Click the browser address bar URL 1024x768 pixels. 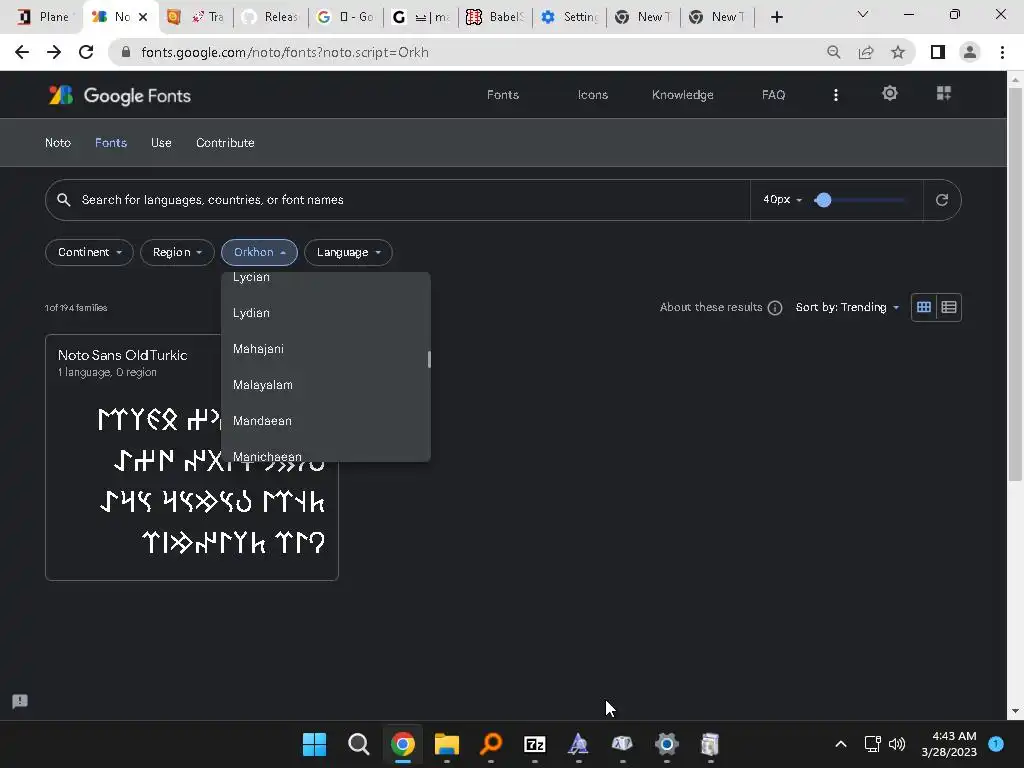pyautogui.click(x=285, y=52)
